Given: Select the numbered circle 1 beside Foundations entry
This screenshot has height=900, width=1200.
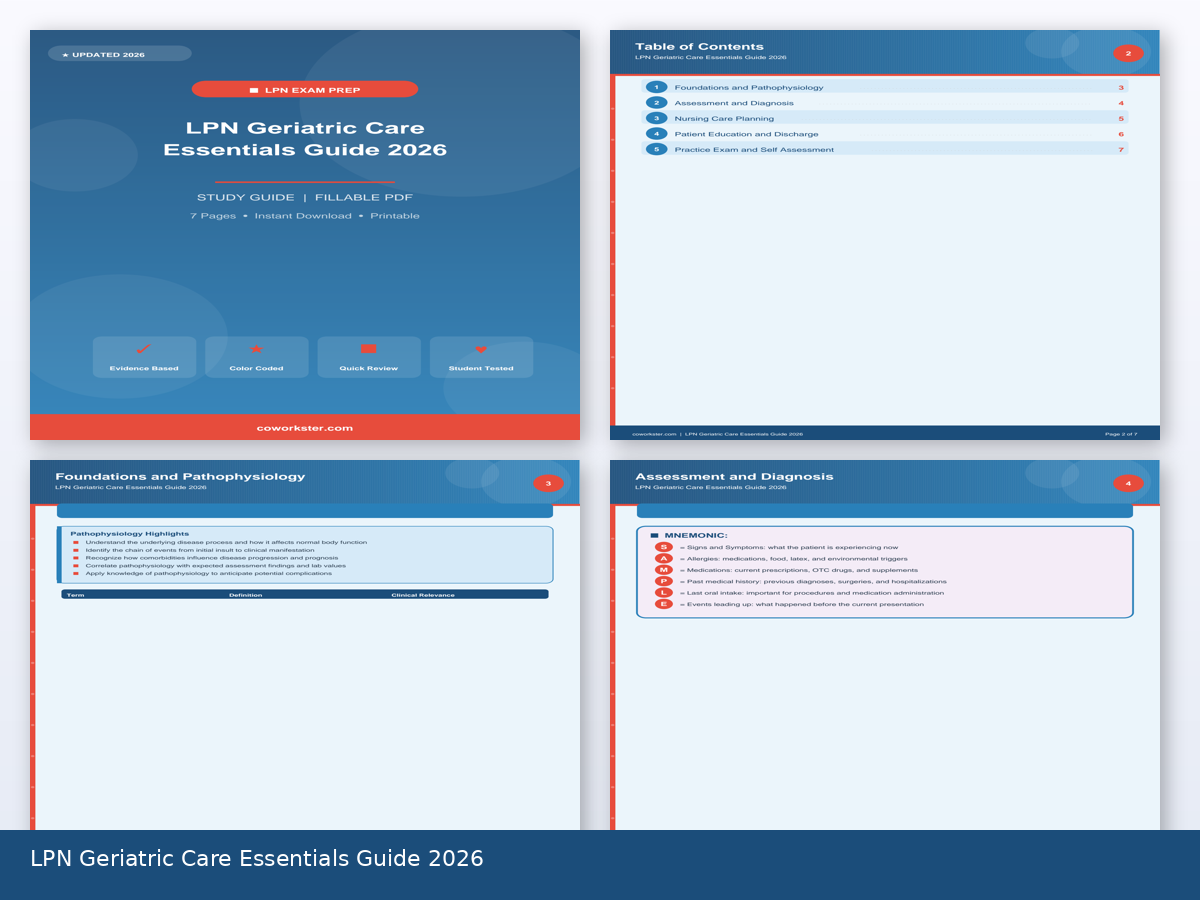Looking at the screenshot, I should click(x=656, y=87).
